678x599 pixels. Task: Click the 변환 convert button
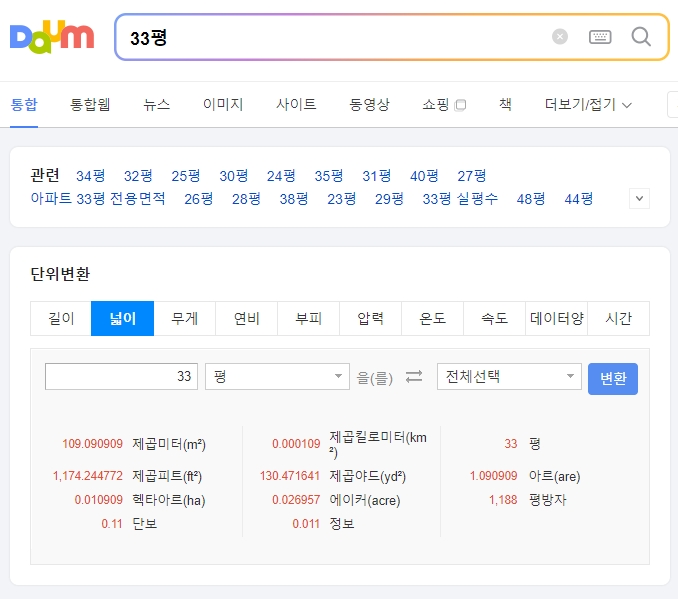click(x=613, y=378)
